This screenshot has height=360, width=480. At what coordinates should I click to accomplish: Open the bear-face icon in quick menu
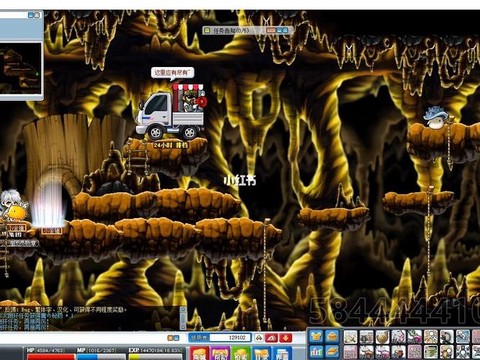tap(316, 337)
